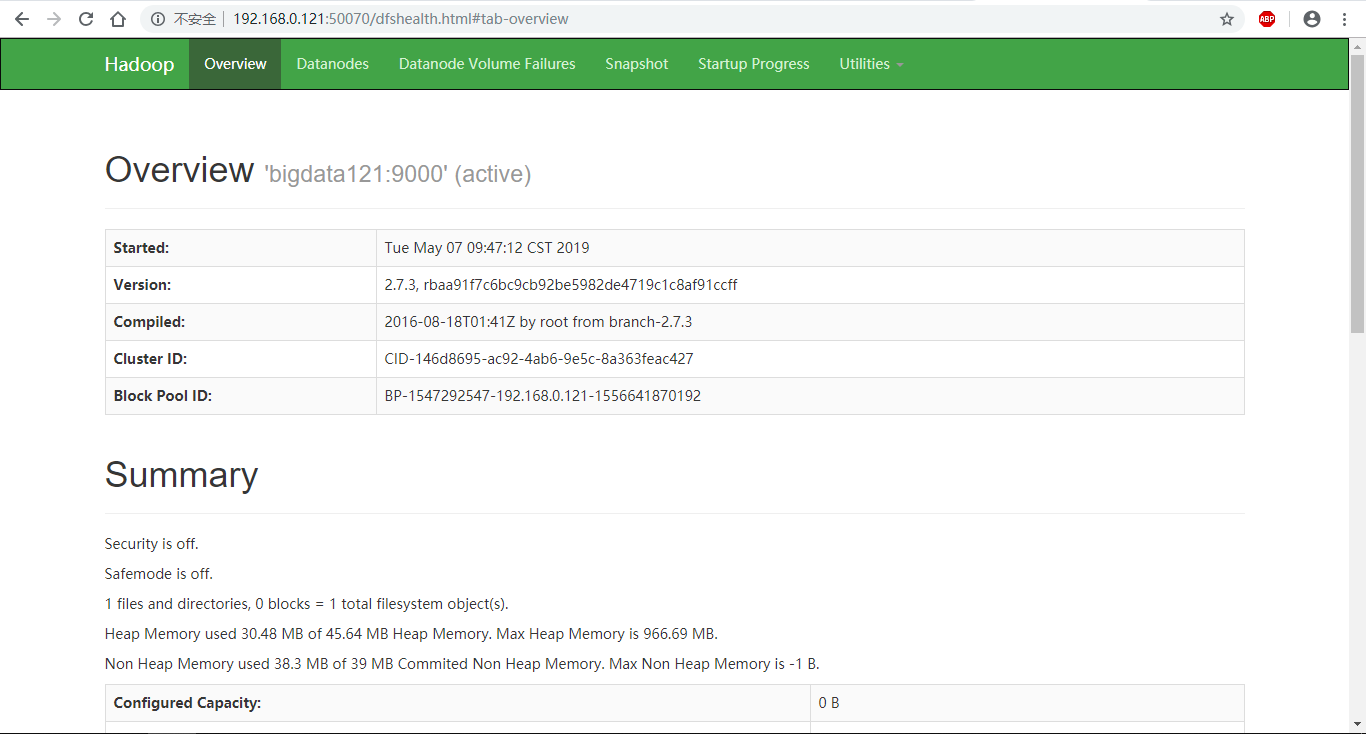1366x734 pixels.
Task: Expand the Utilities dropdown menu
Action: tap(871, 64)
